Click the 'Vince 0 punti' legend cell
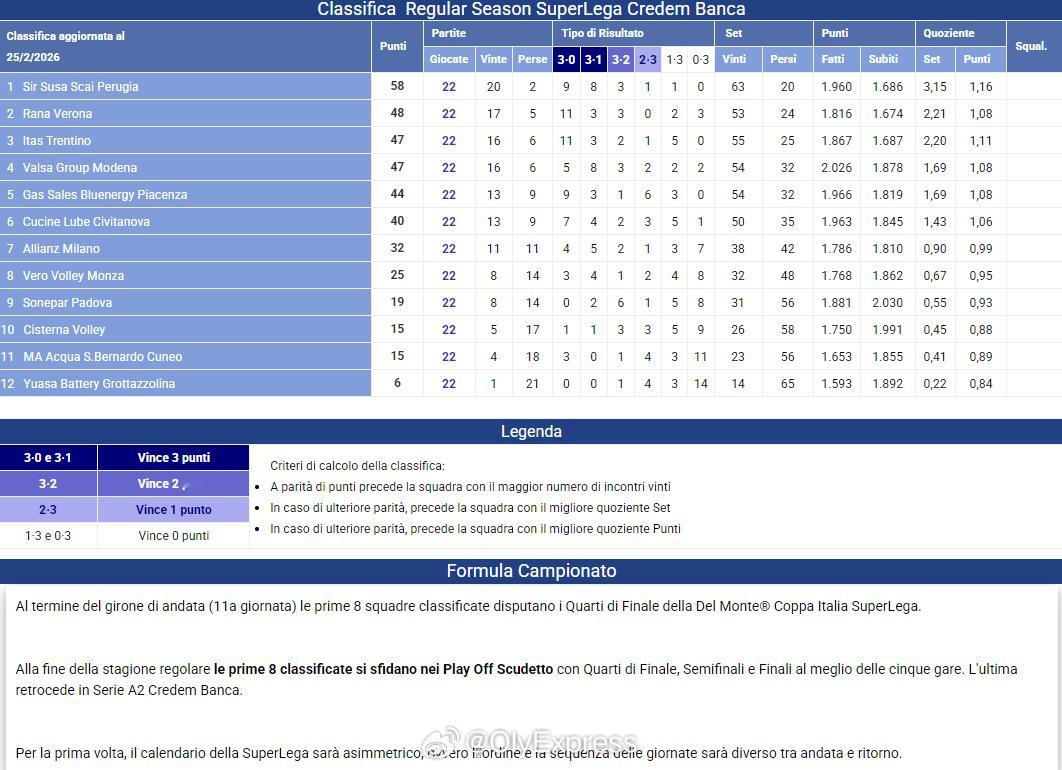This screenshot has height=770, width=1062. point(173,536)
